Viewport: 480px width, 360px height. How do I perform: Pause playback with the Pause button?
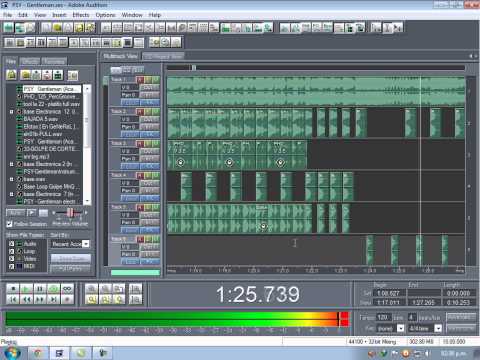point(40,289)
